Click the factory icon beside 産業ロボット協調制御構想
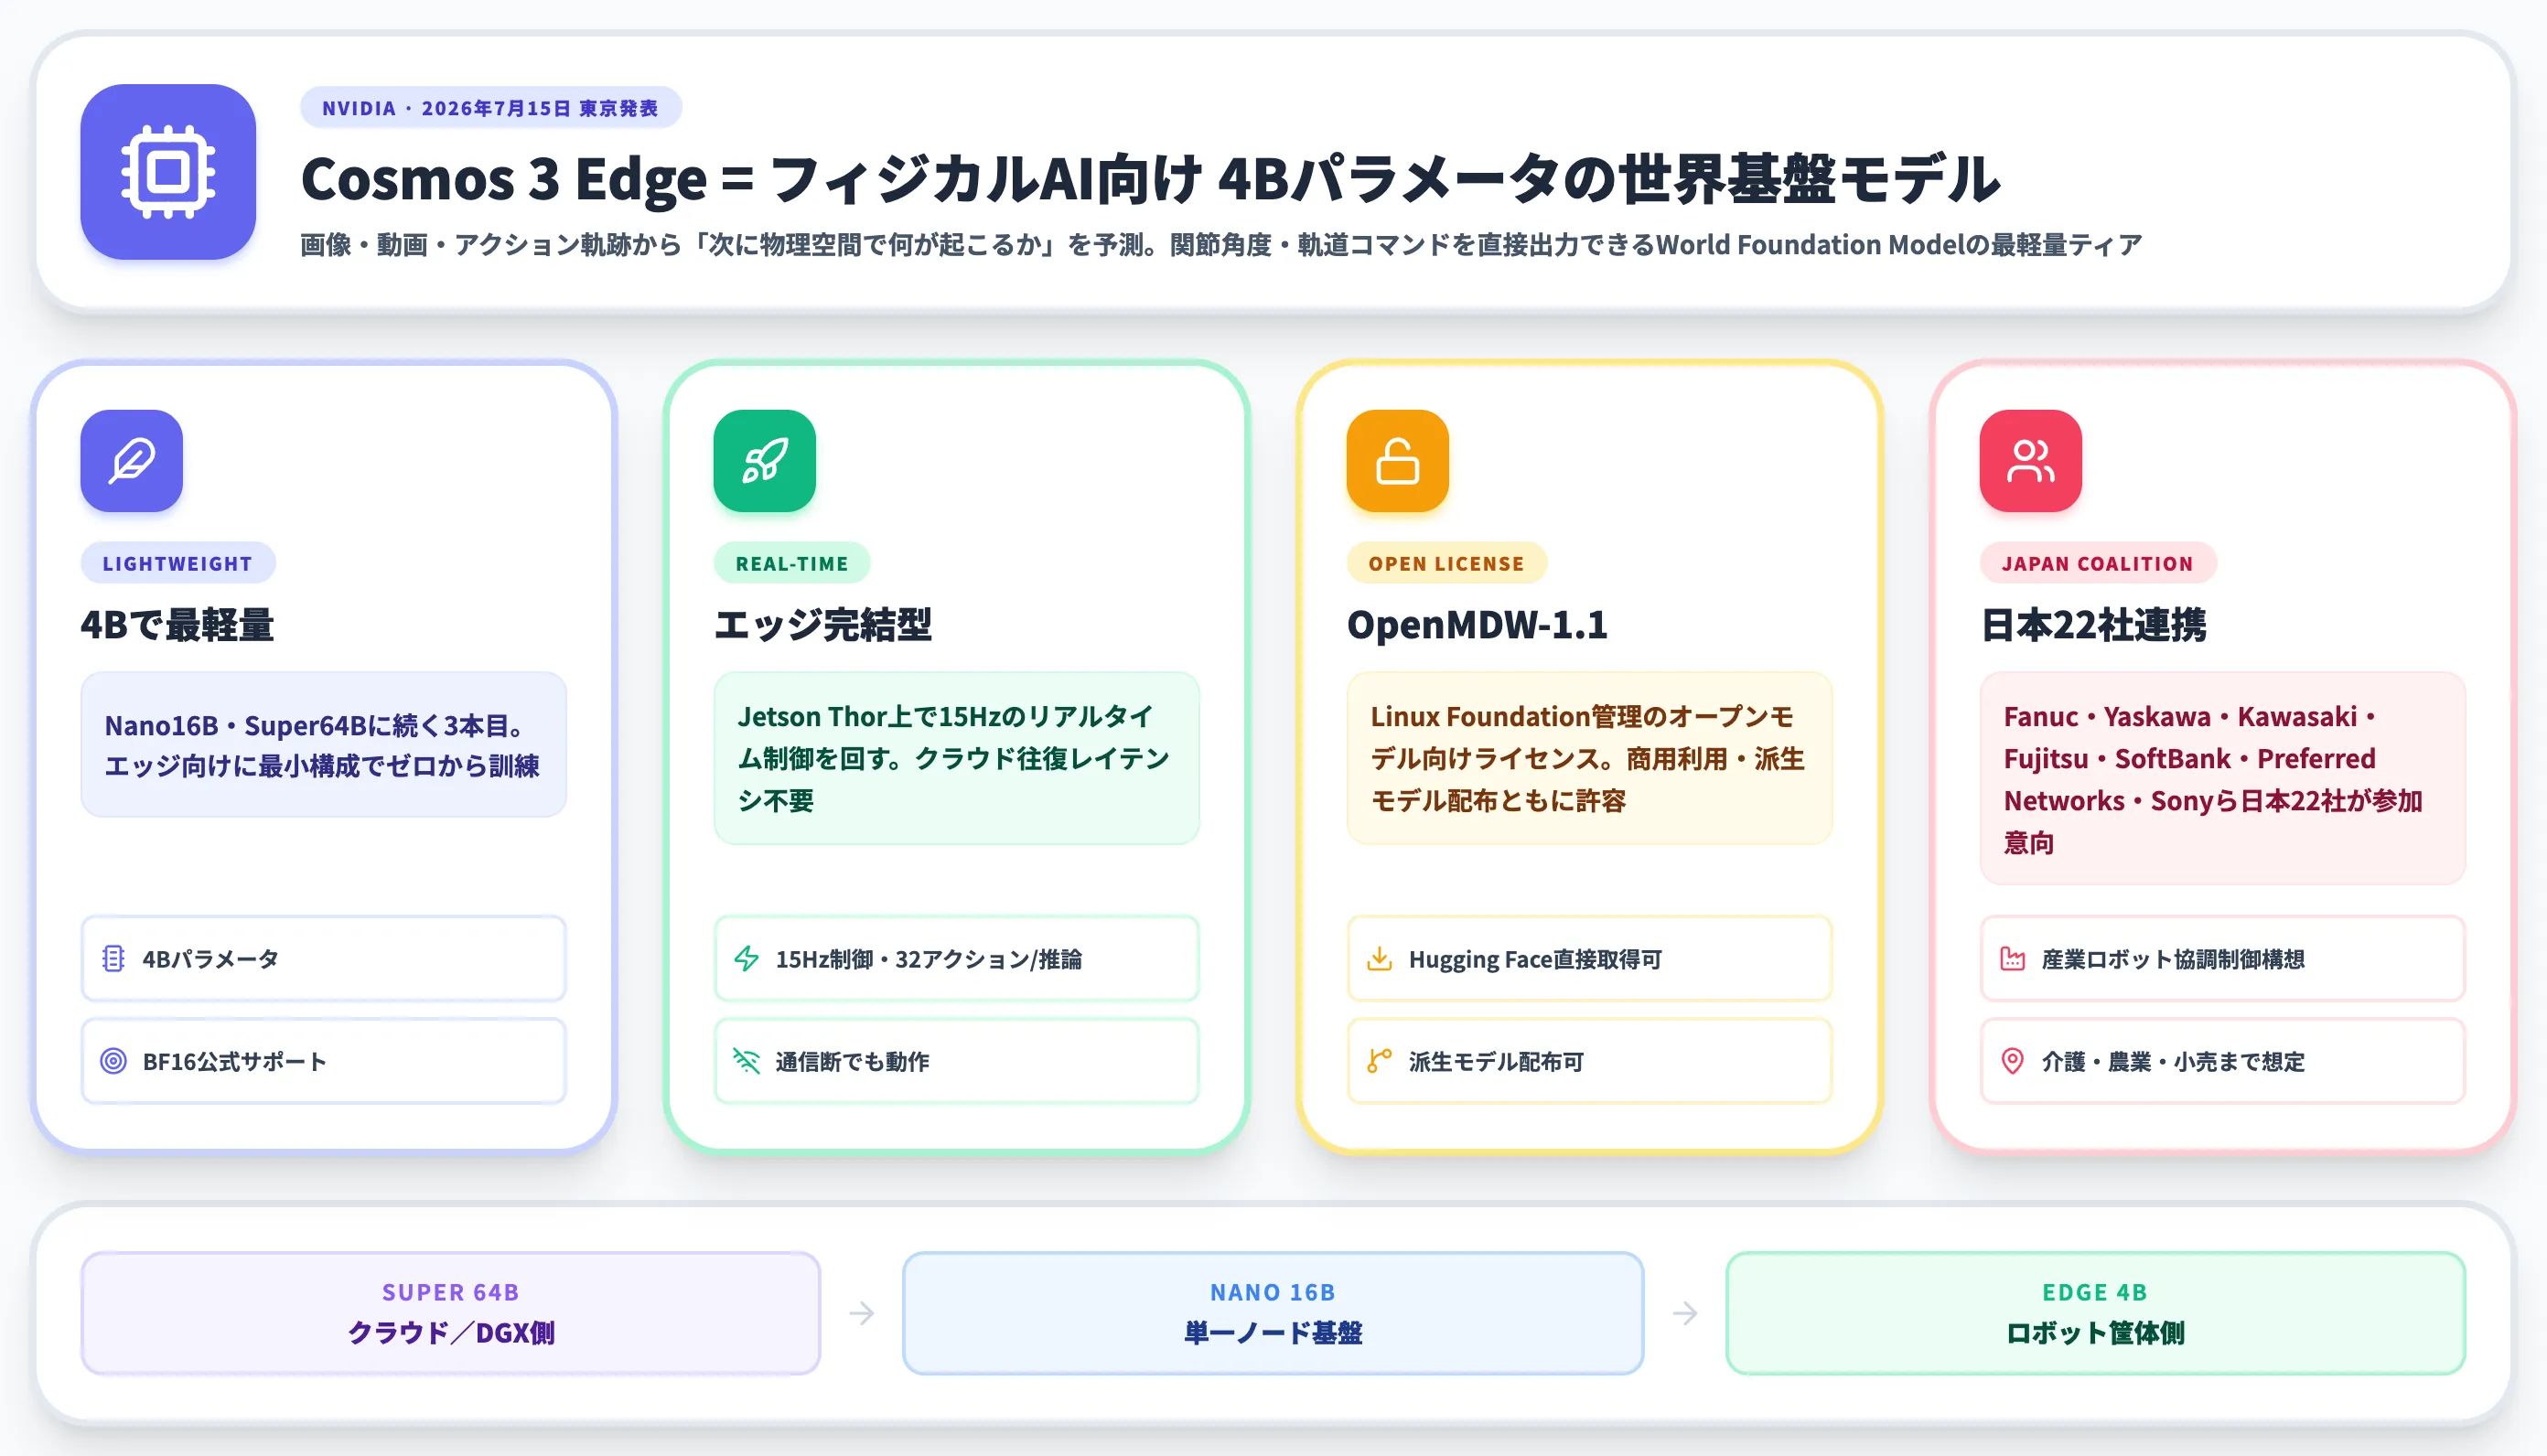 2013,959
